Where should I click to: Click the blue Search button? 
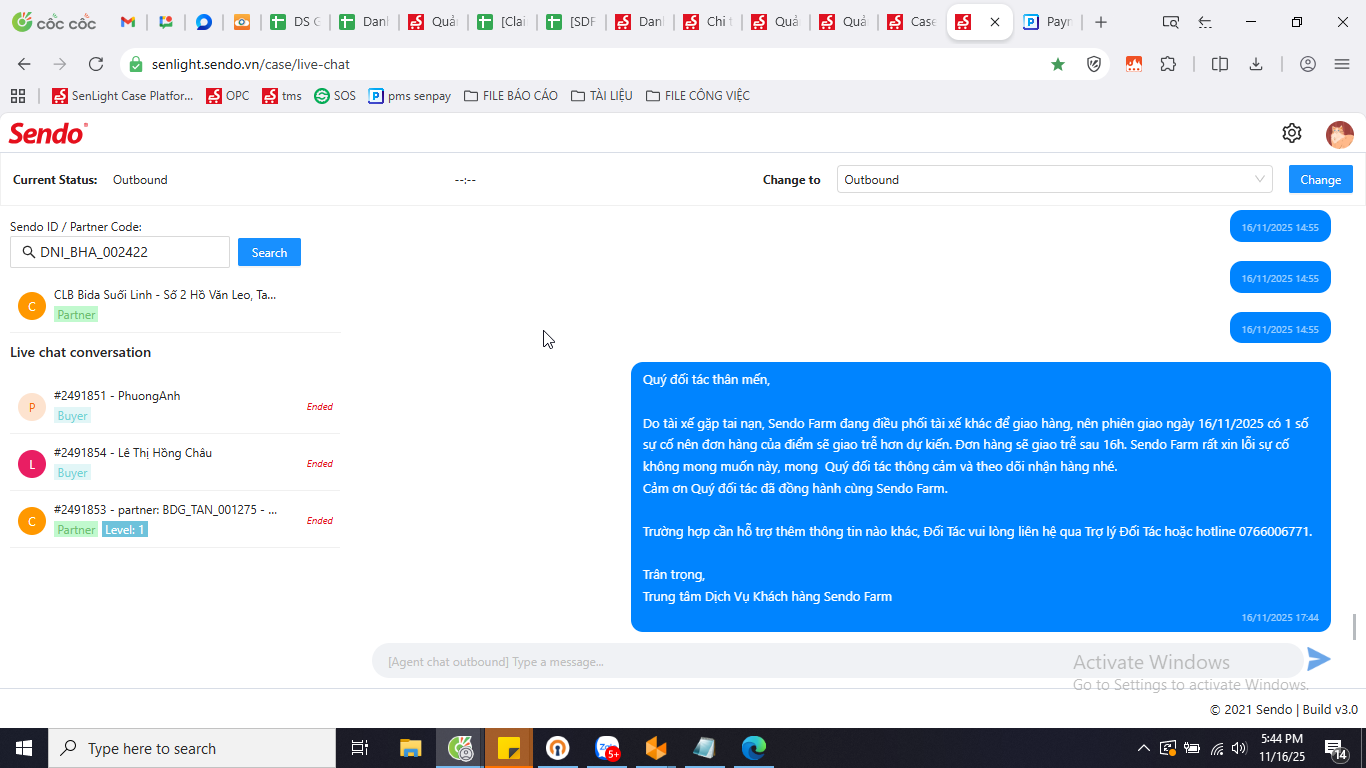[269, 252]
